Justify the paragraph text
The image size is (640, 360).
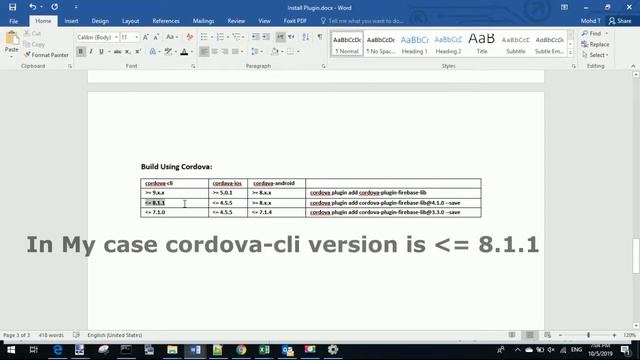(x=235, y=51)
